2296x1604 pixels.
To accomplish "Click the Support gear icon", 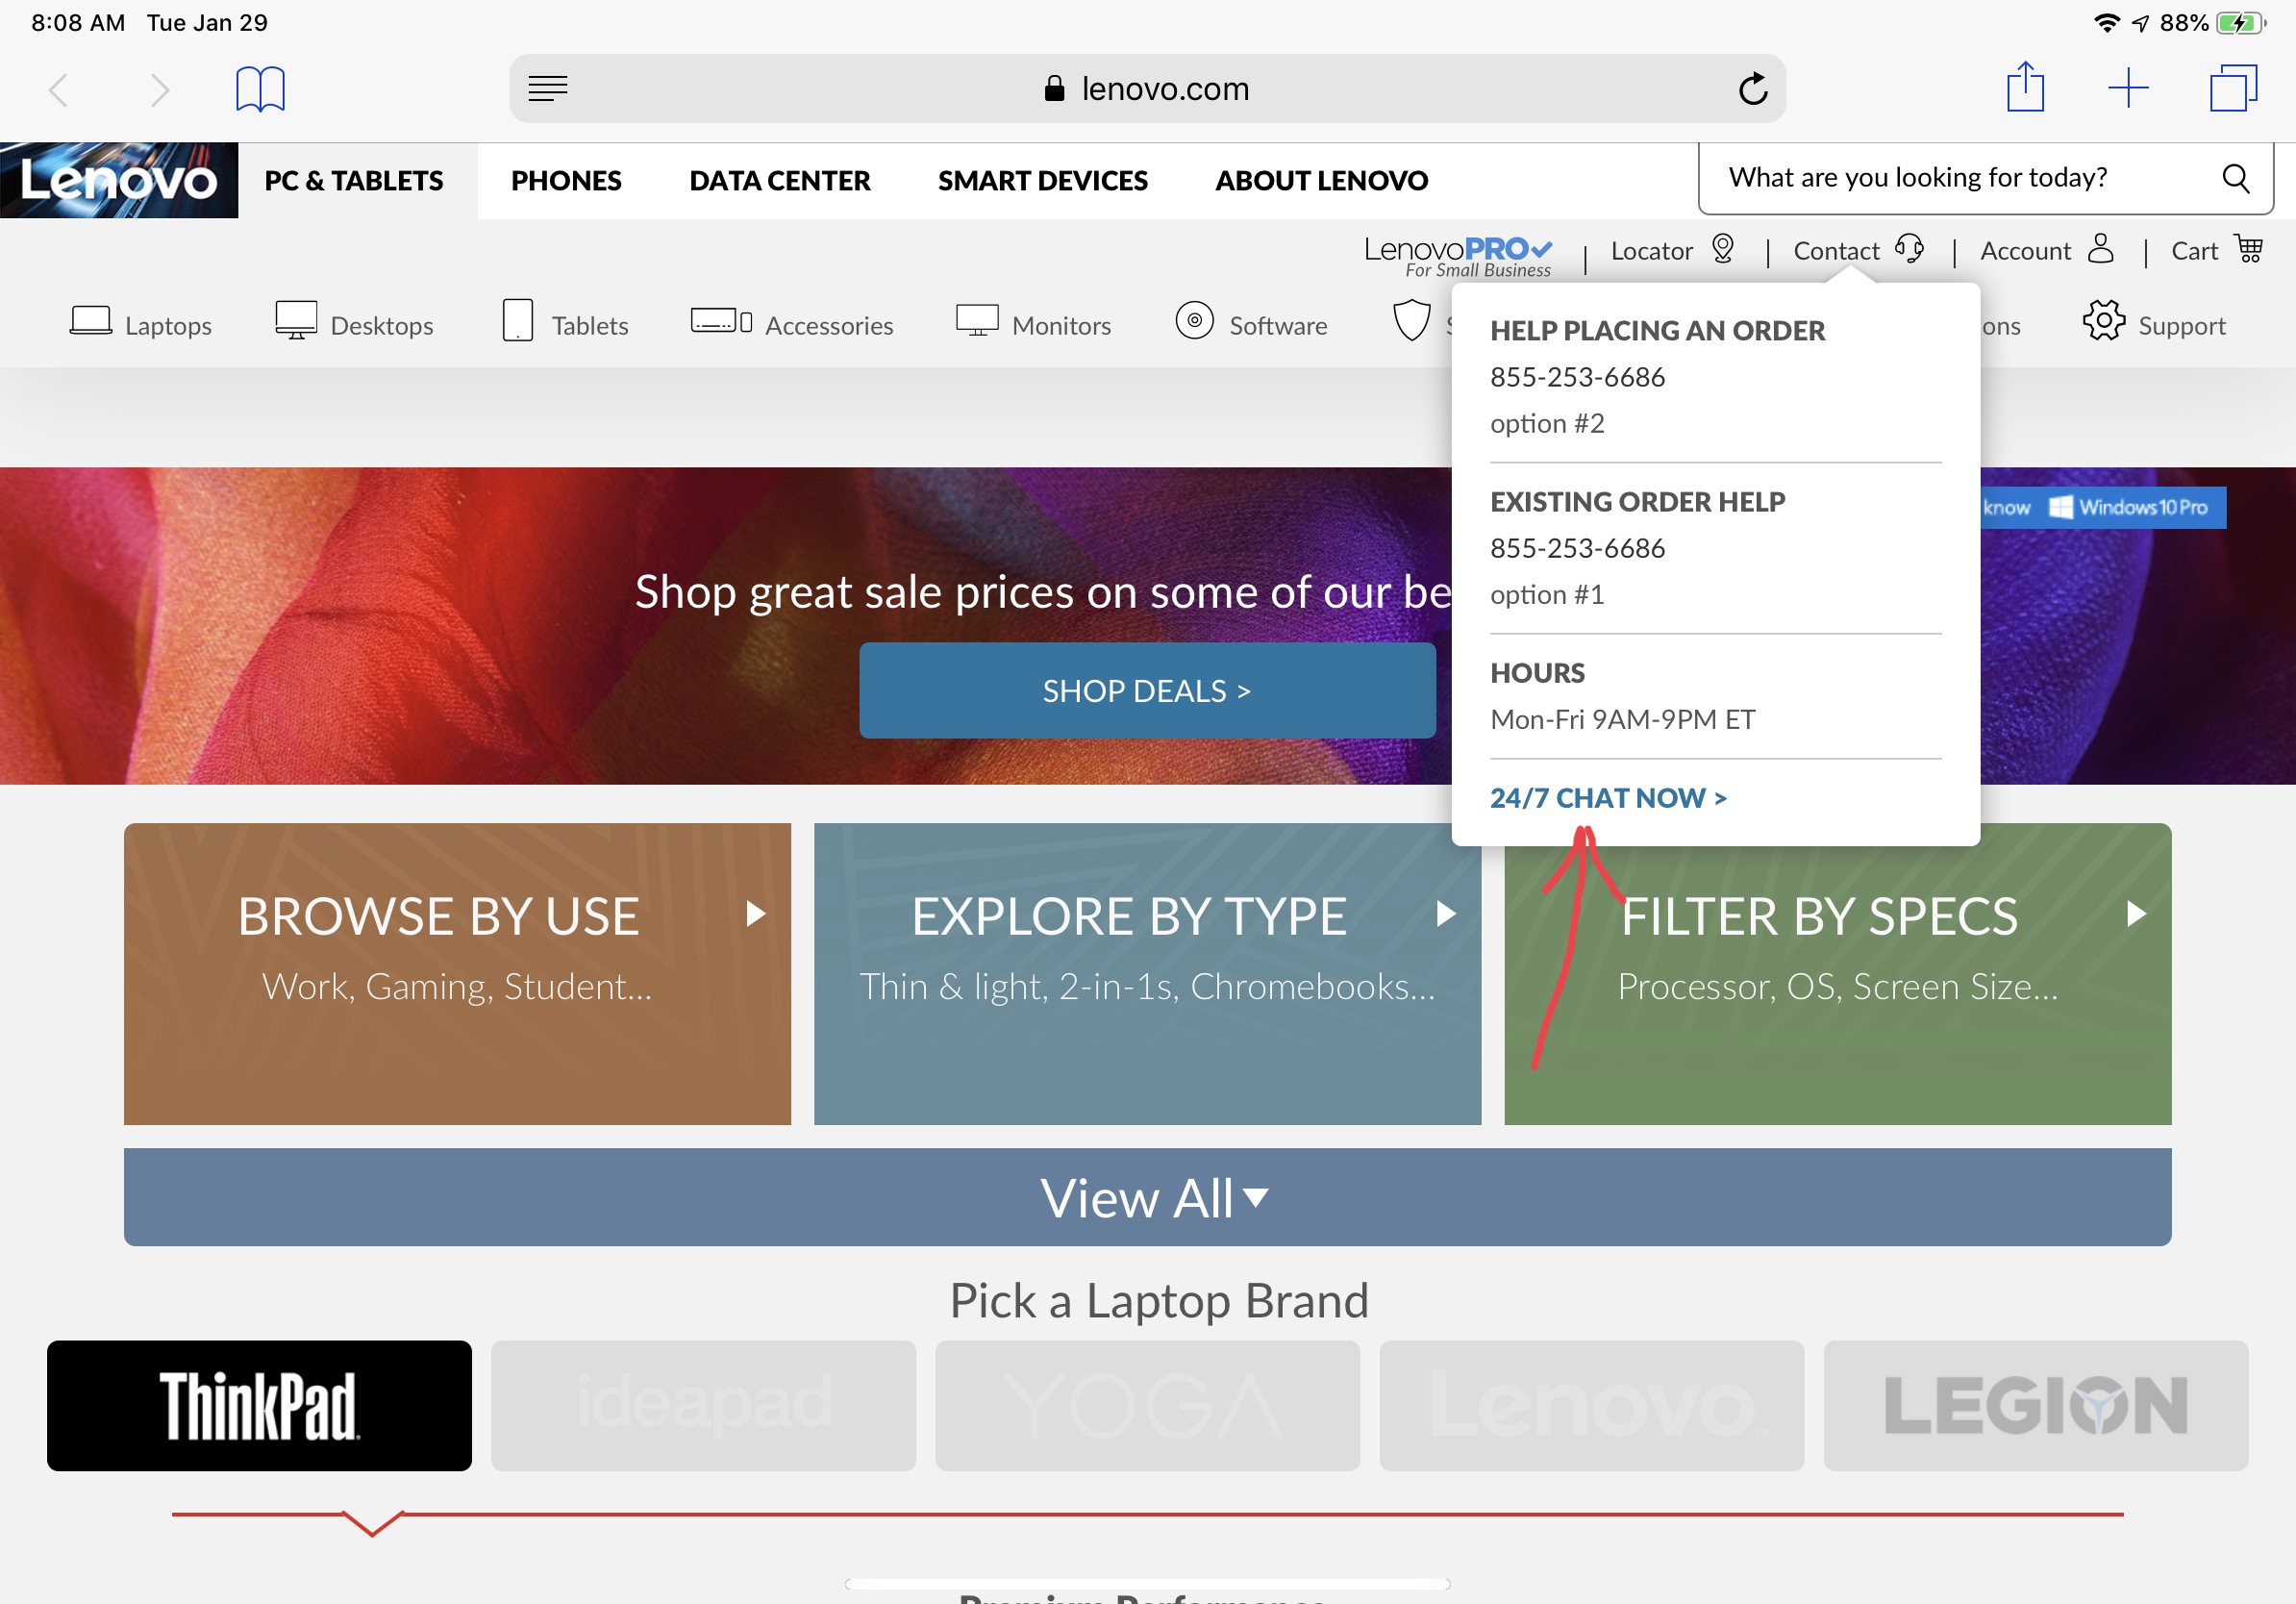I will coord(2103,322).
